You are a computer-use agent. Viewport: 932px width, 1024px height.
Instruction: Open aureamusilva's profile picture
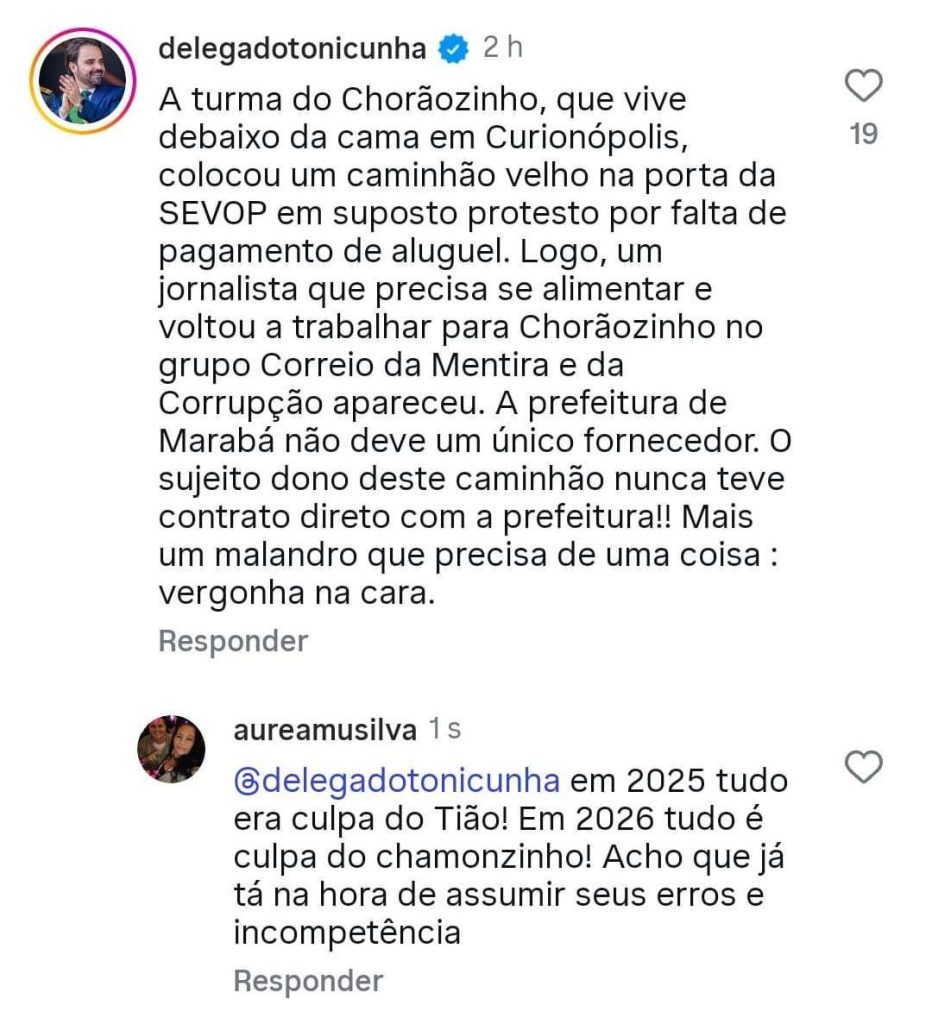point(170,750)
